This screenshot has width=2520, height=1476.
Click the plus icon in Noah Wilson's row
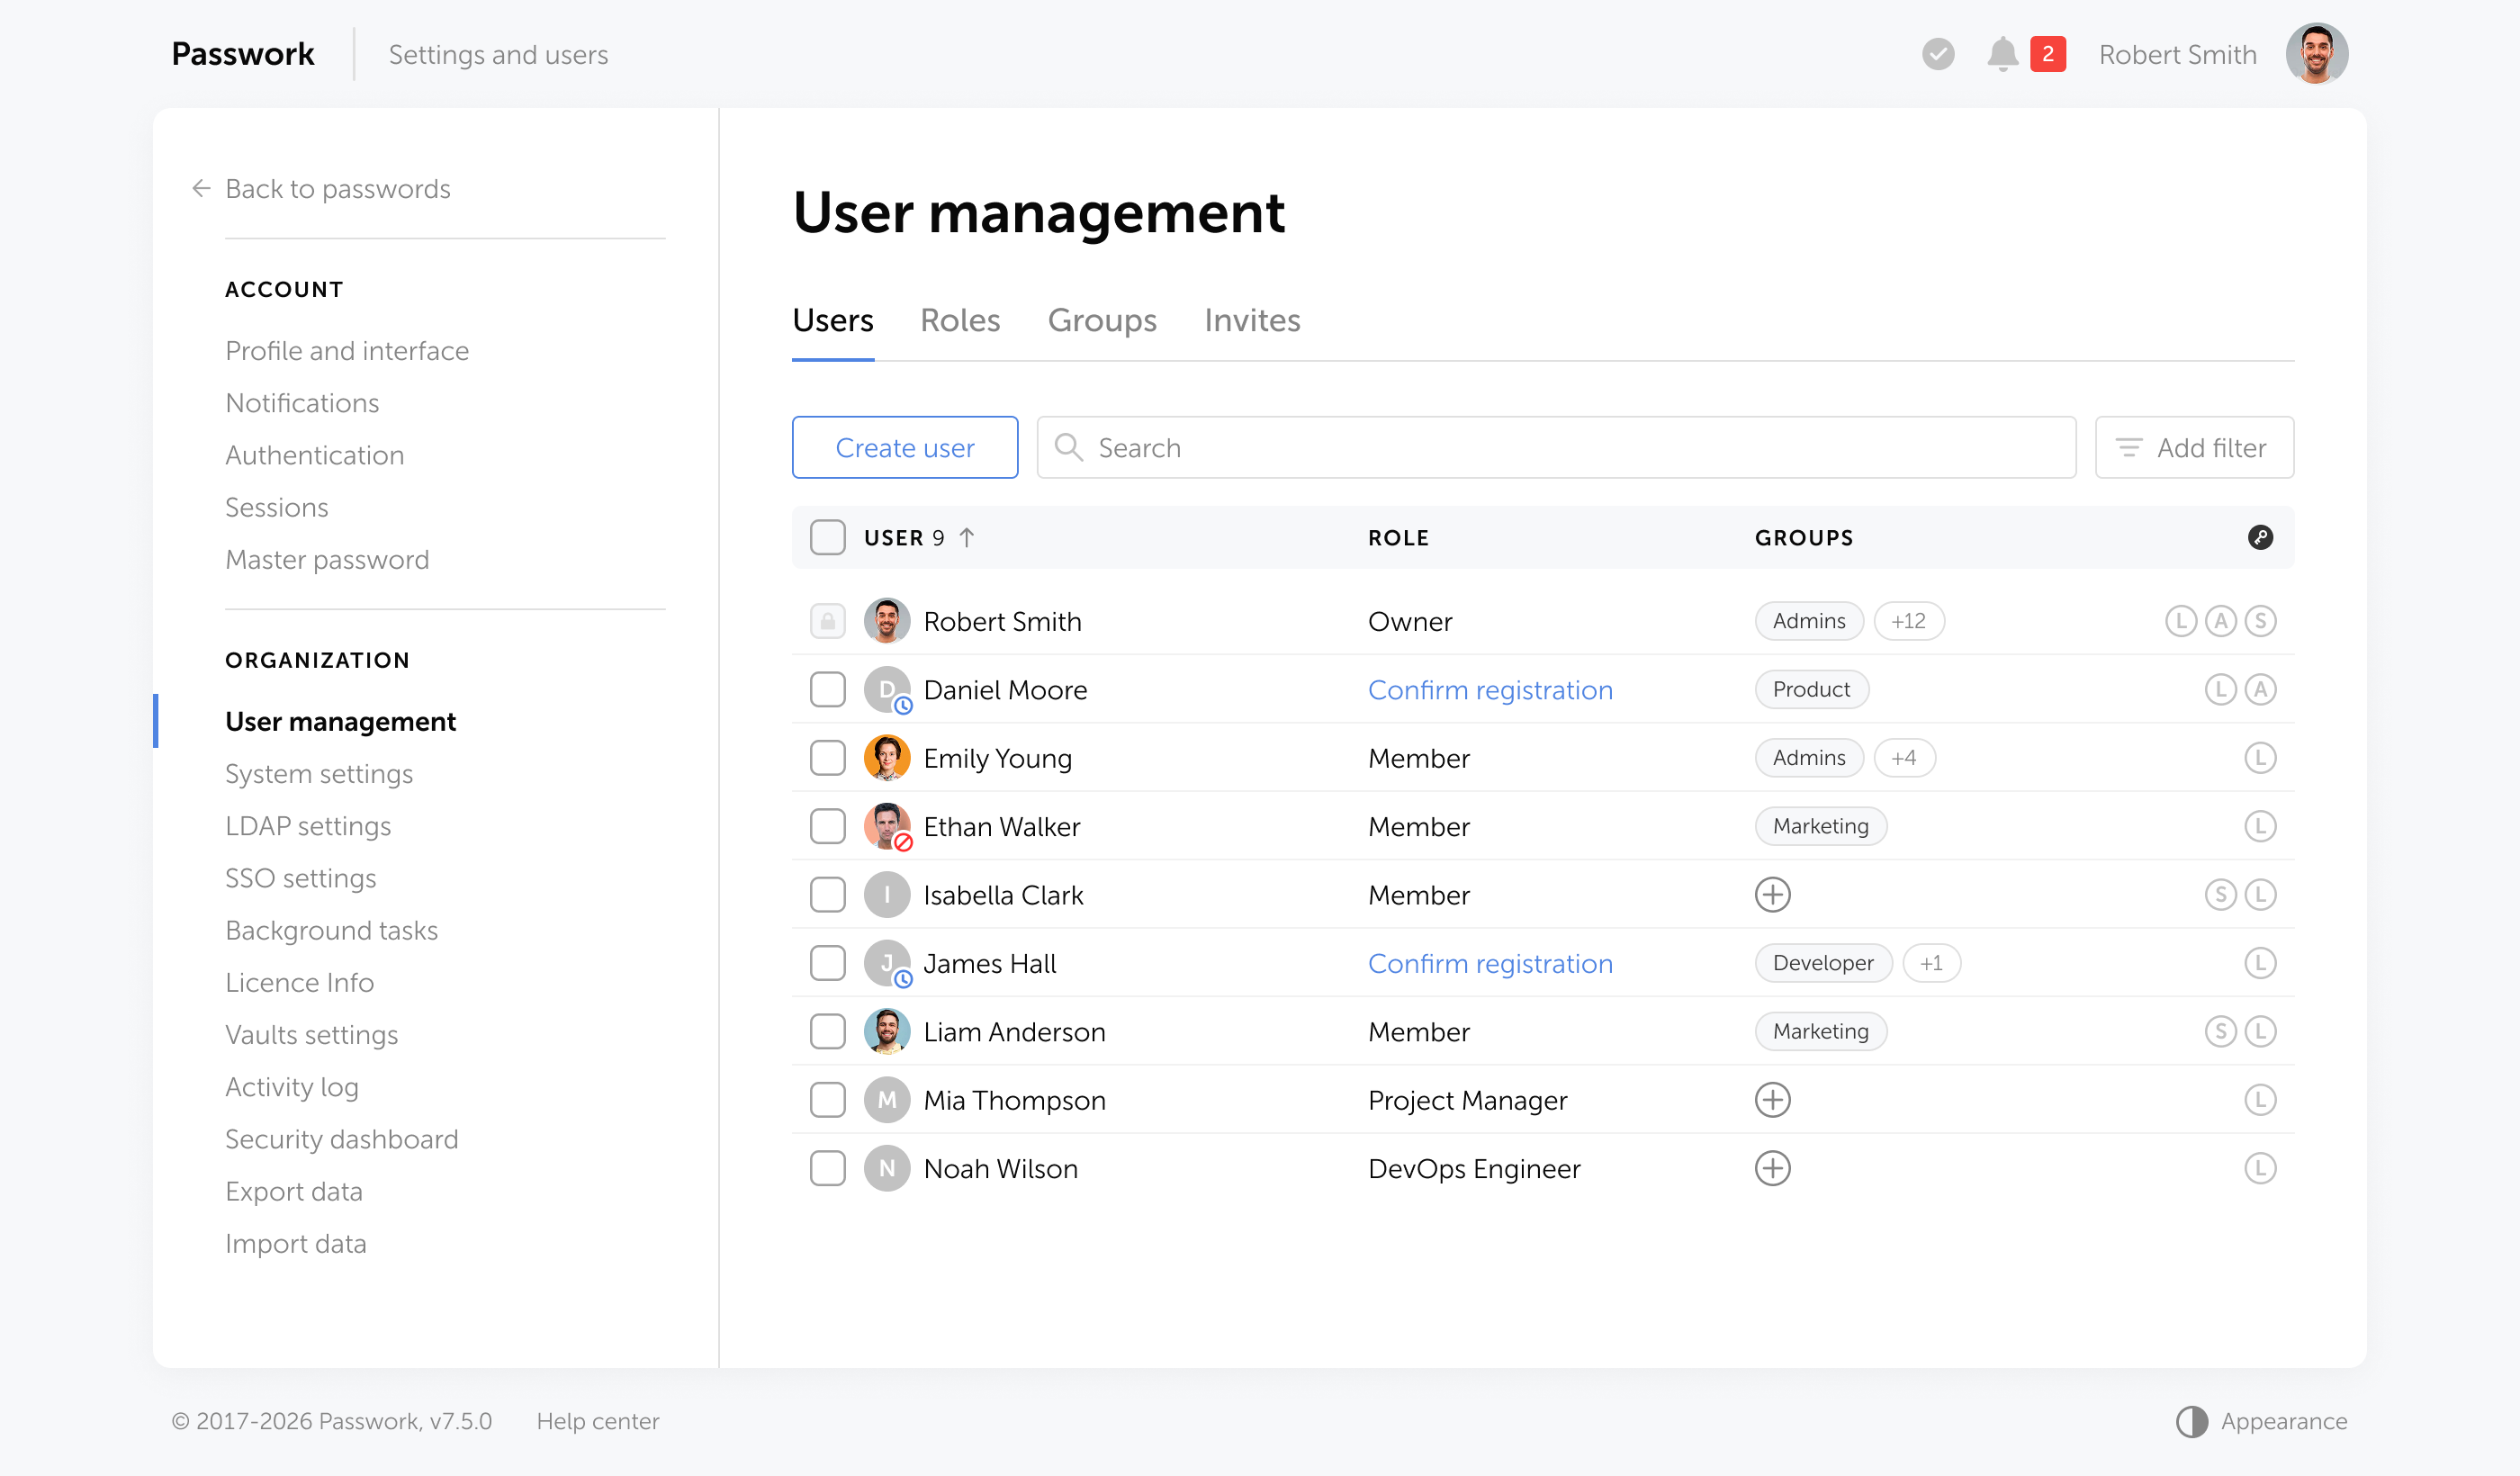coord(1772,1168)
